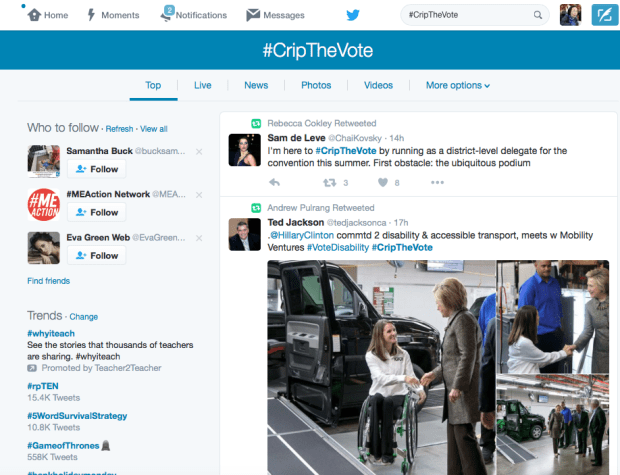Change the Trends location
The image size is (620, 475).
83,317
